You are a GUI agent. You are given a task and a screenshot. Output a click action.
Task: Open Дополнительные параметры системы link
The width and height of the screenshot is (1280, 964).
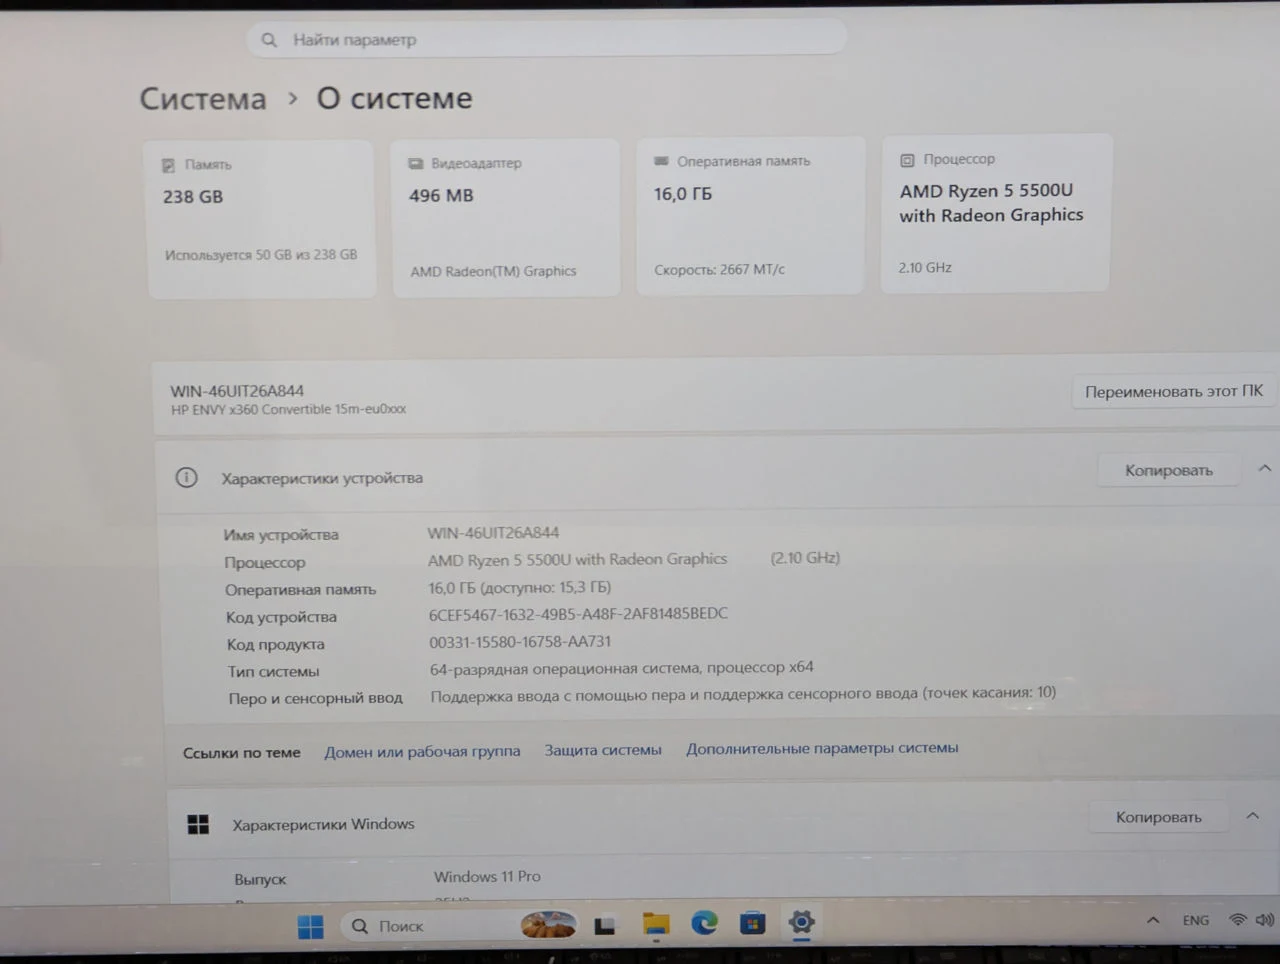[822, 748]
